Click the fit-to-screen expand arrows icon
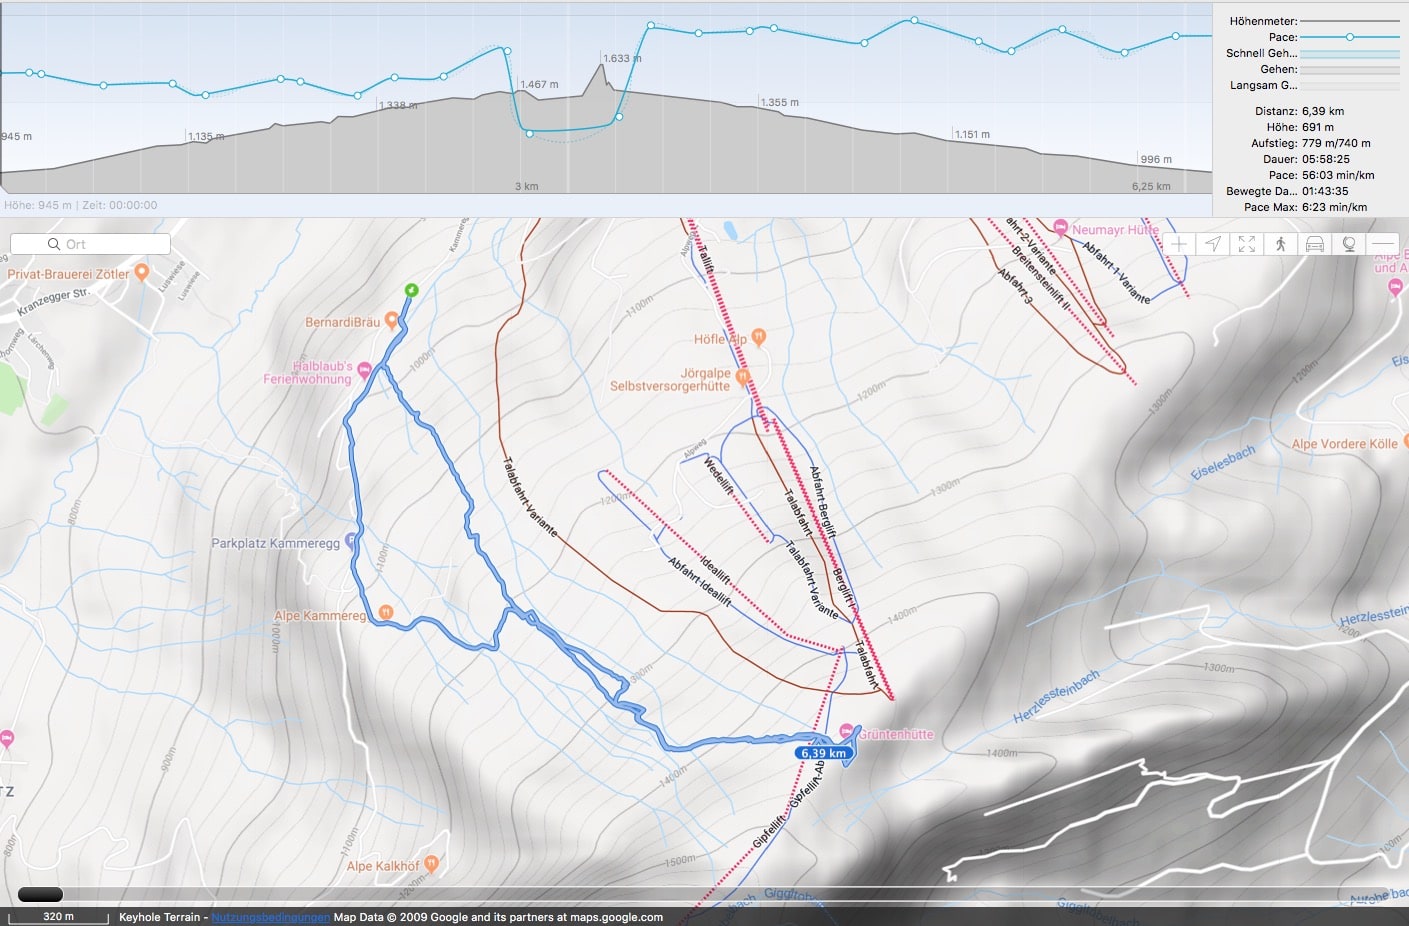Image resolution: width=1409 pixels, height=926 pixels. click(1247, 244)
